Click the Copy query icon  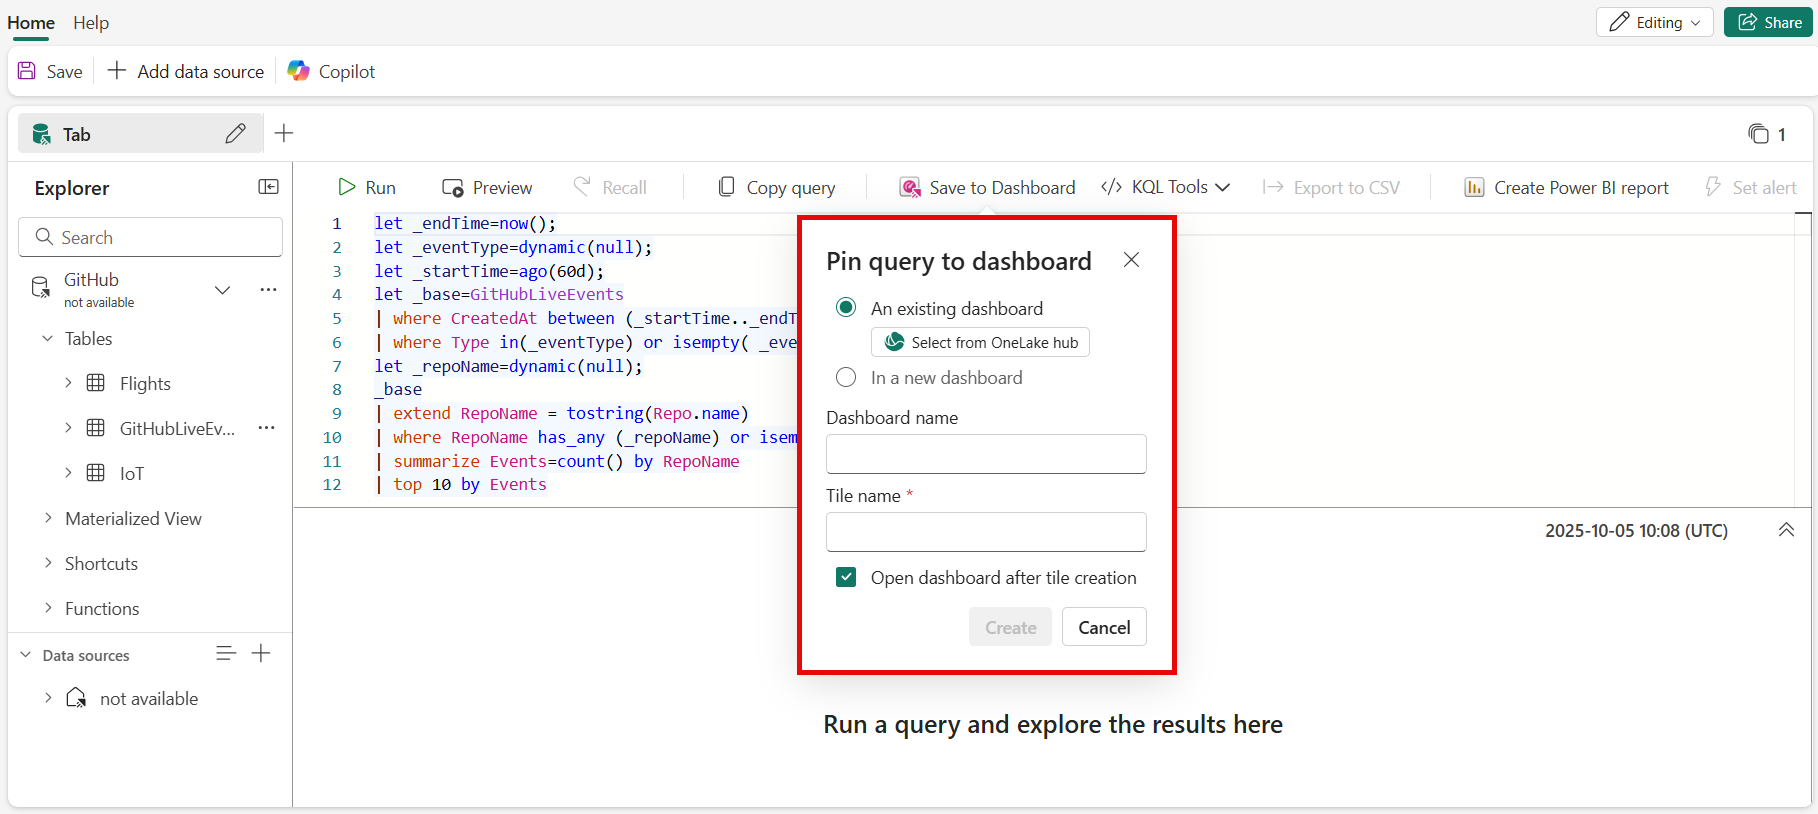727,187
